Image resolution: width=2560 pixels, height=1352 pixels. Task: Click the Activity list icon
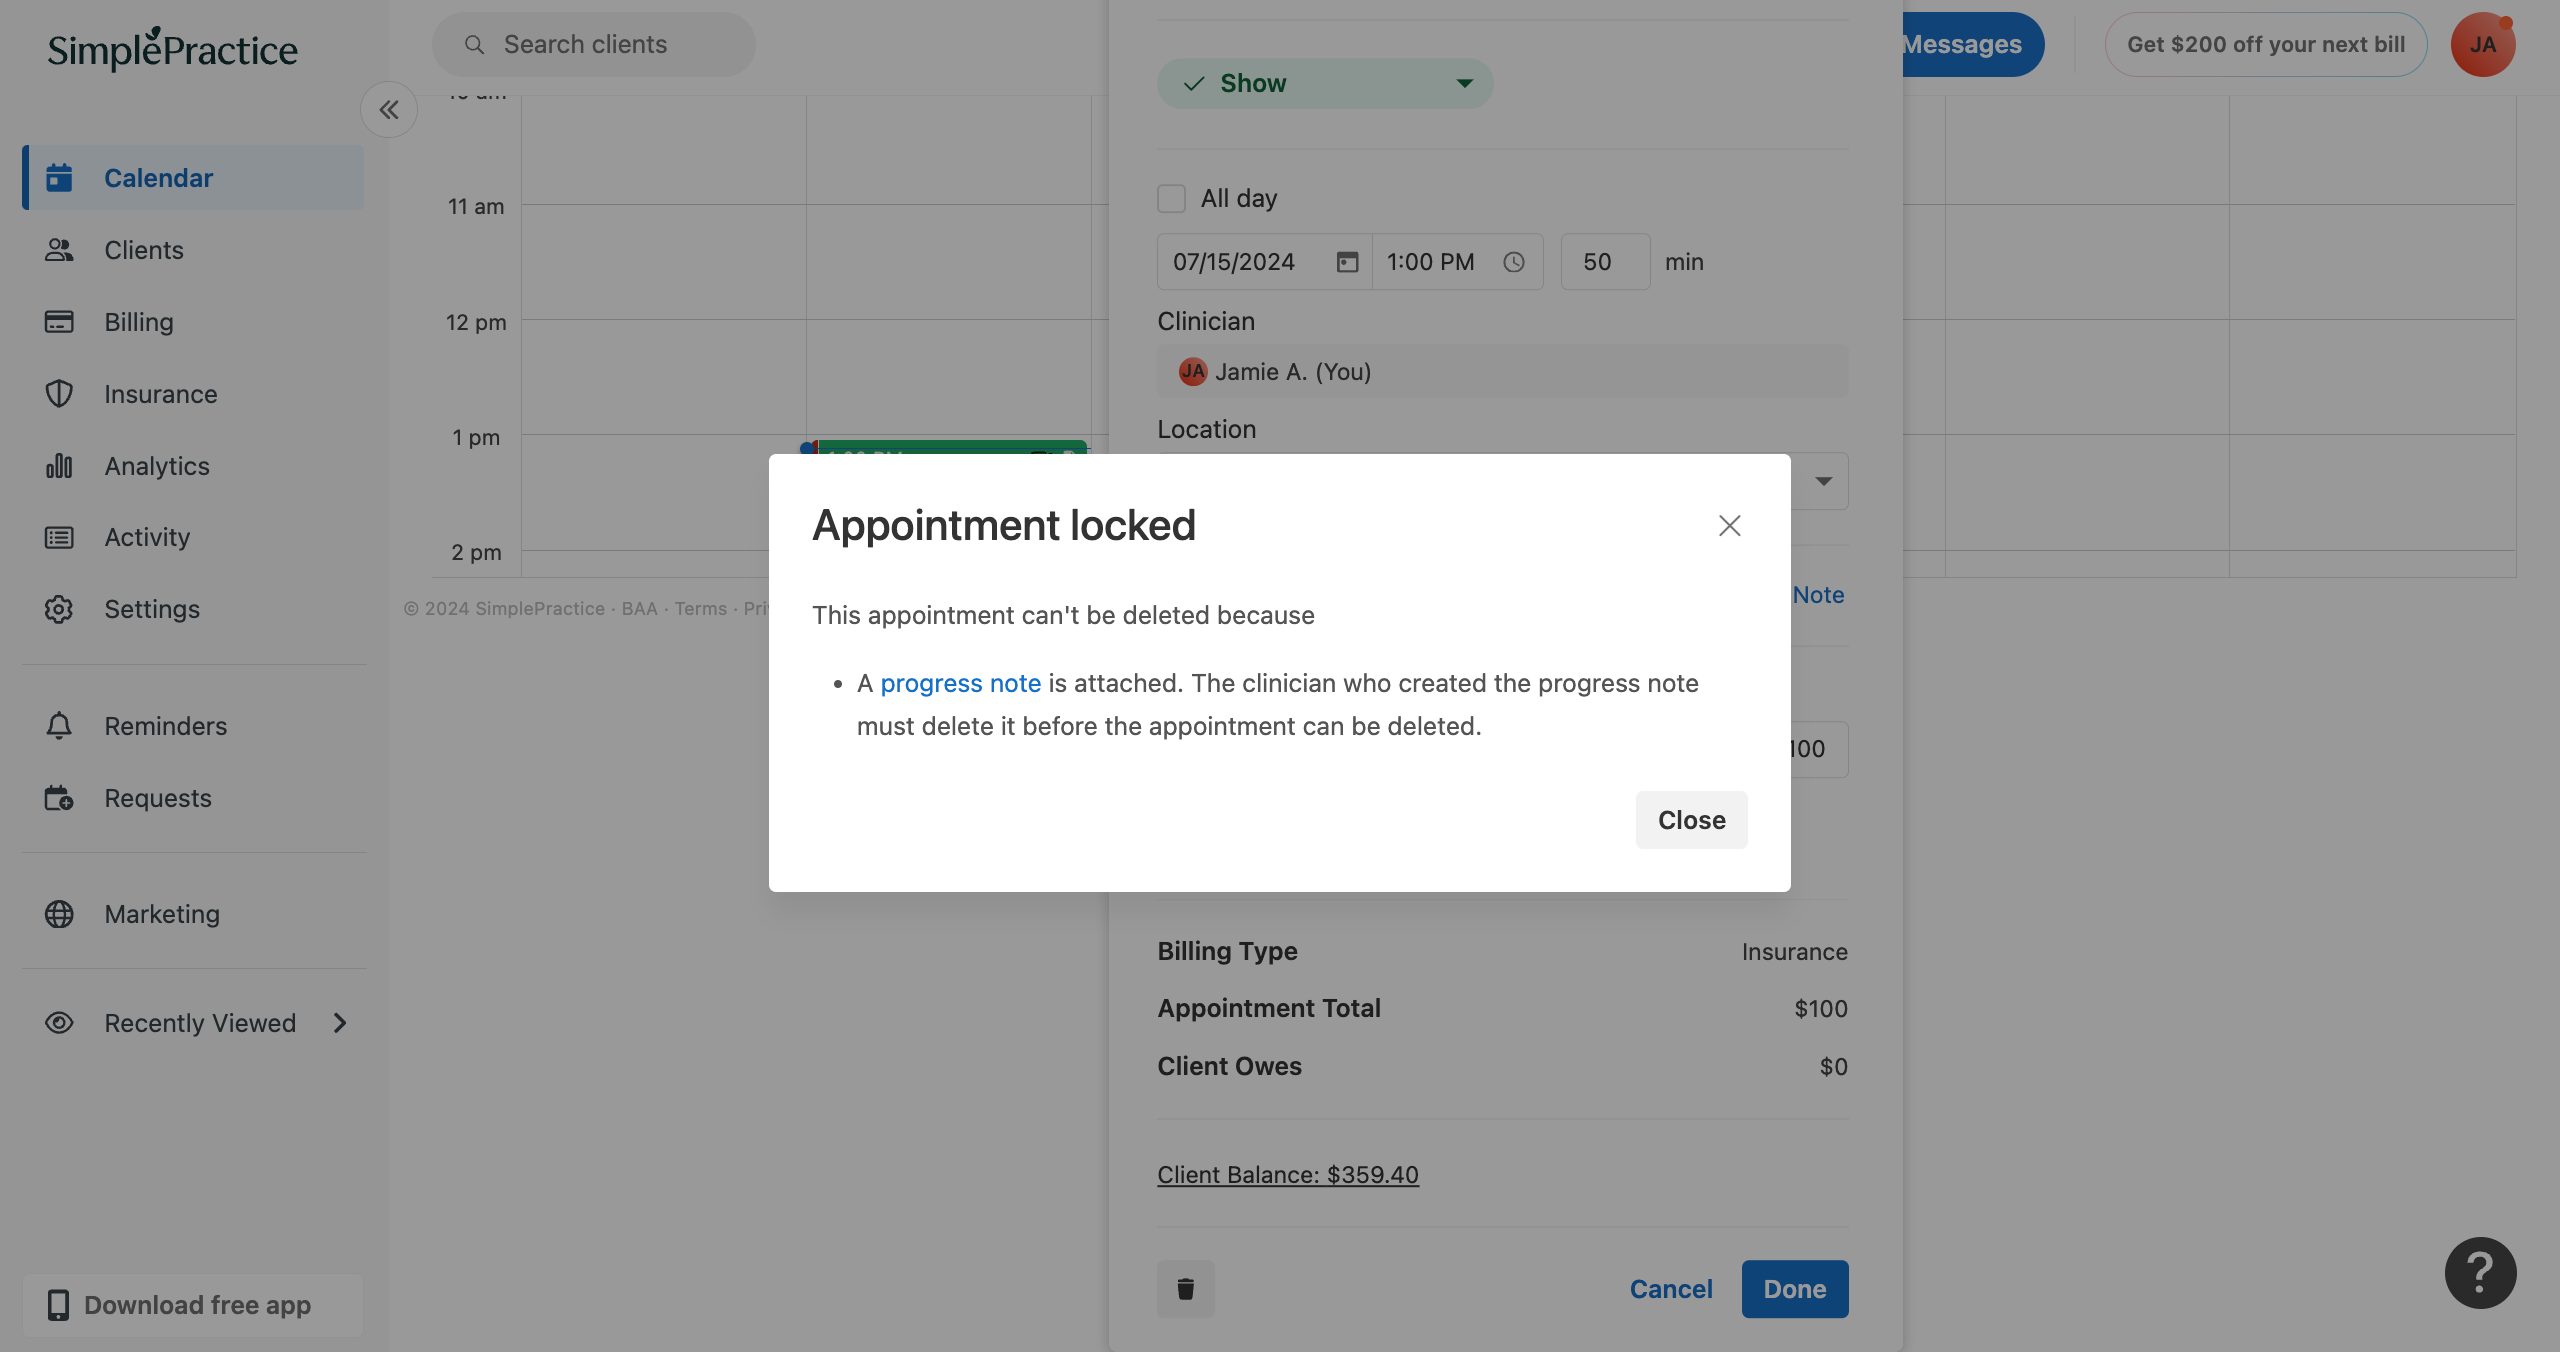pyautogui.click(x=59, y=537)
